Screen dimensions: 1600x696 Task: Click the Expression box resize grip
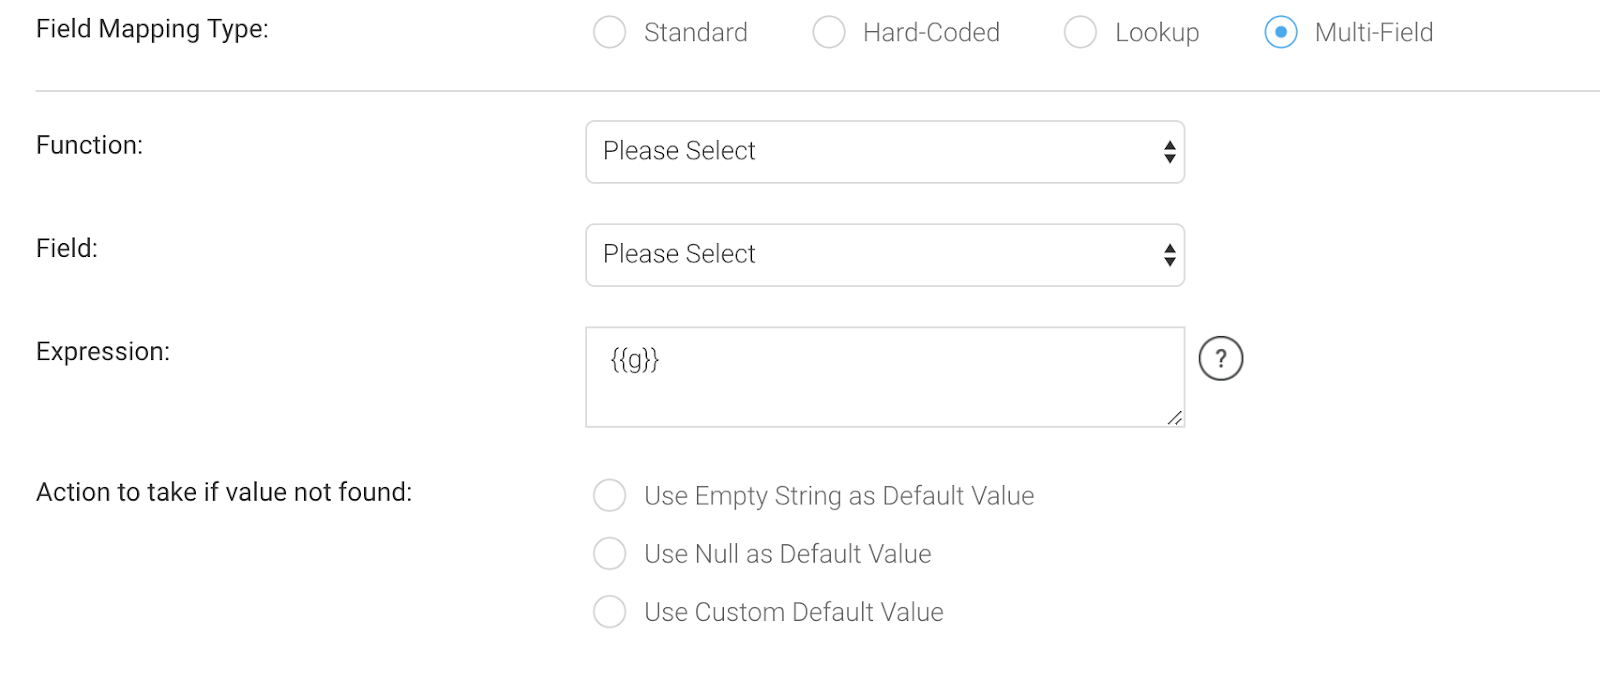[x=1174, y=417]
